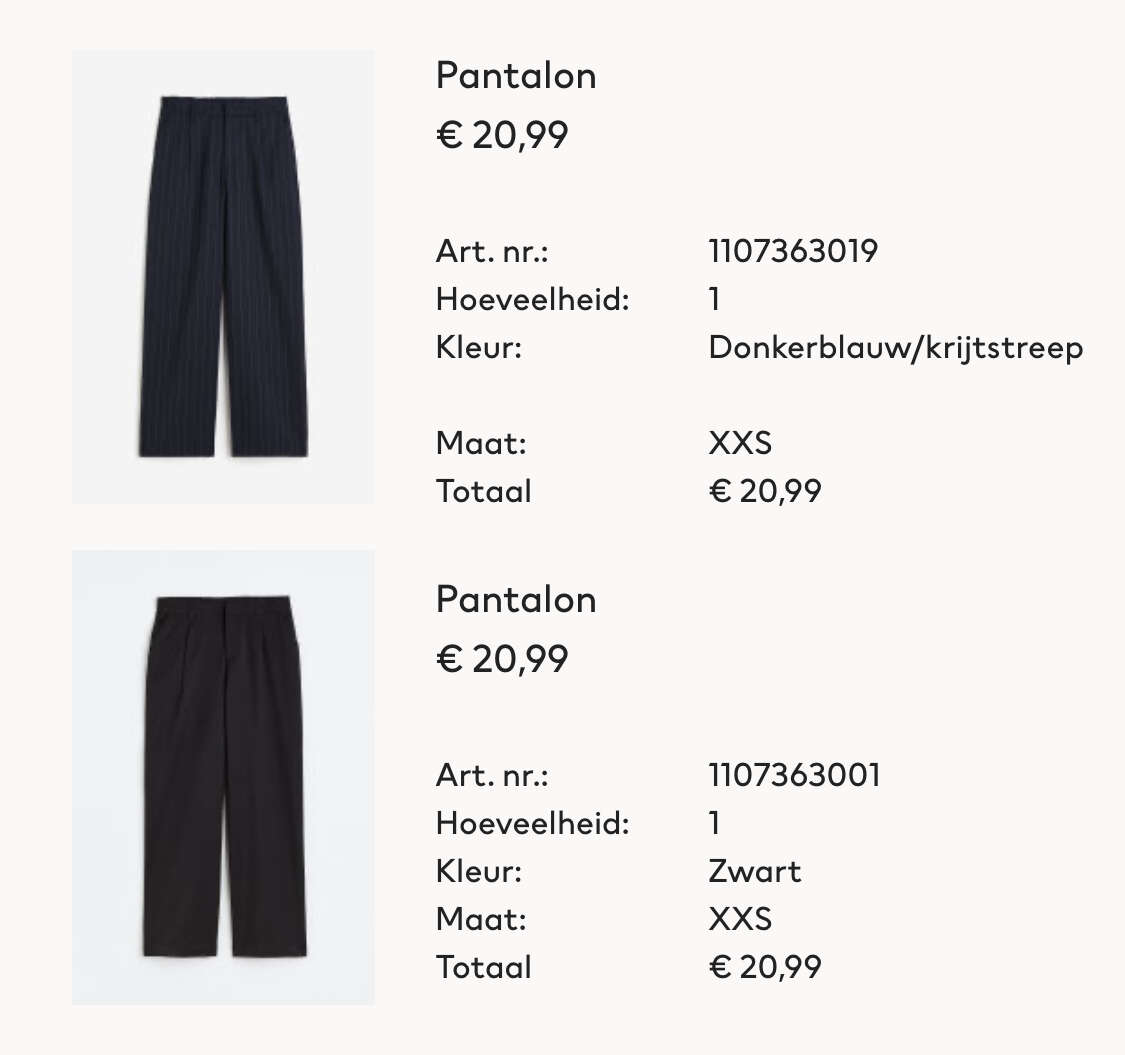Click the Totaal amount for black pantalon
1125x1055 pixels.
pos(765,967)
